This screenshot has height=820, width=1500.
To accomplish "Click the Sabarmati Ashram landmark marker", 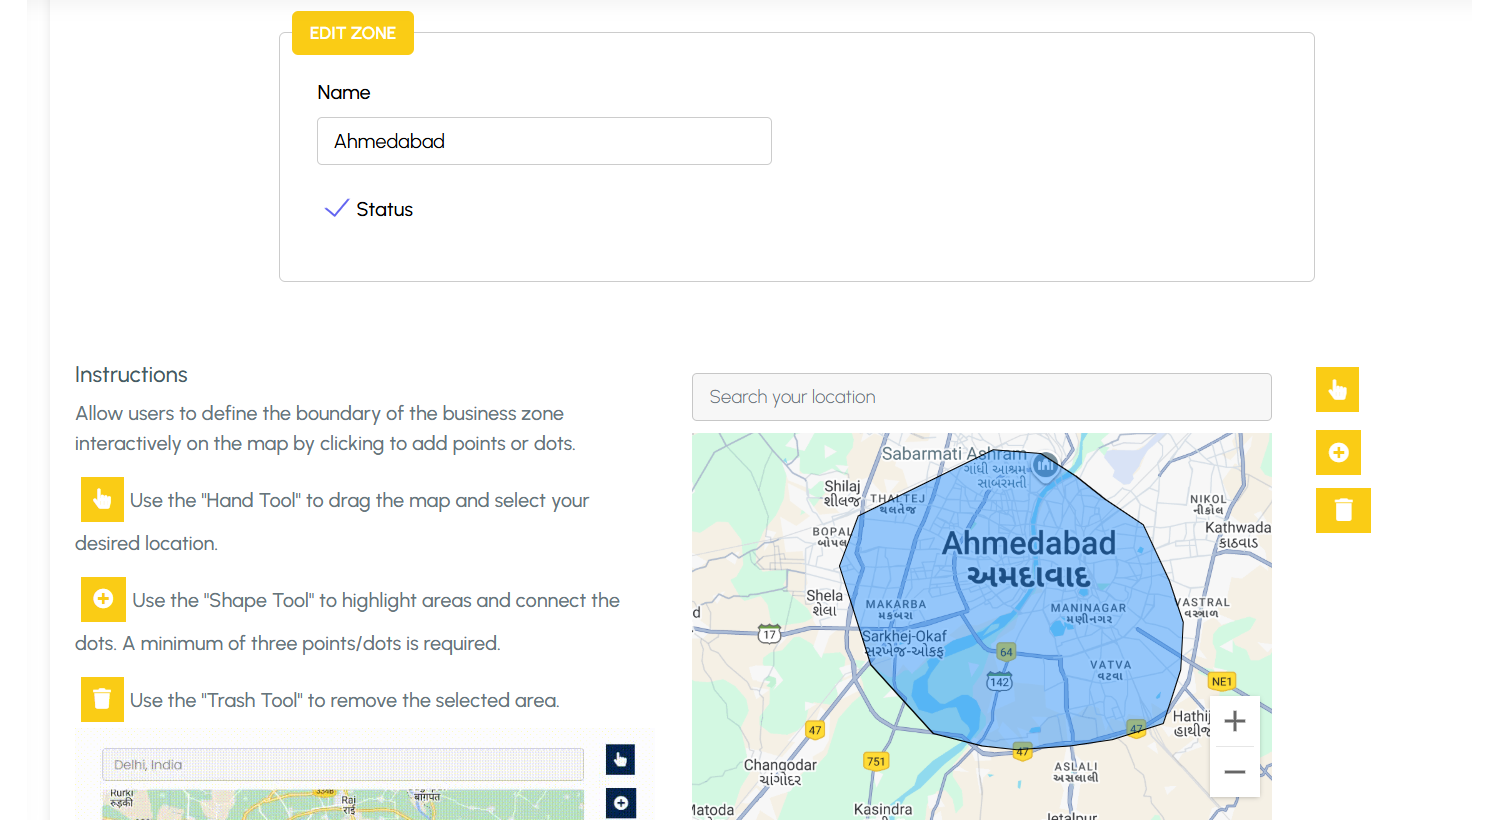I will coord(1045,466).
